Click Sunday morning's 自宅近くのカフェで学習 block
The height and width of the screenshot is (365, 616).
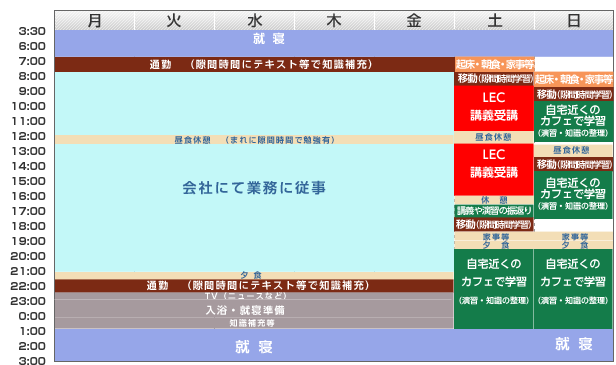(574, 121)
